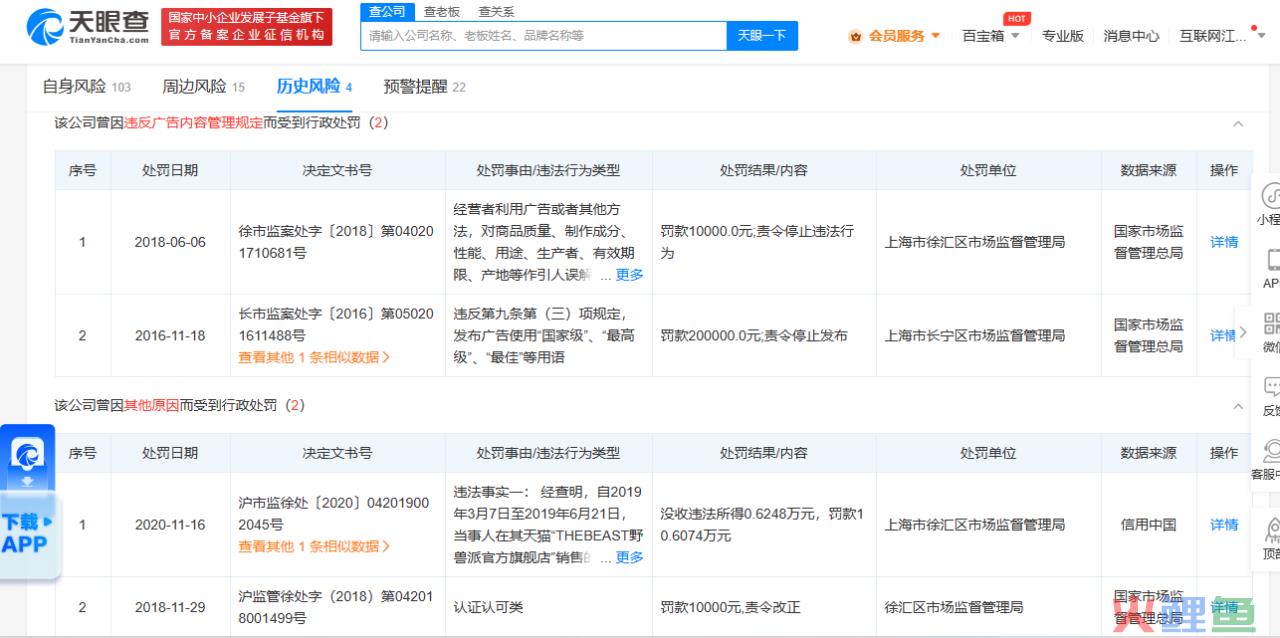The image size is (1280, 638).
Task: Switch to the 查老板 search tab
Action: click(x=441, y=12)
